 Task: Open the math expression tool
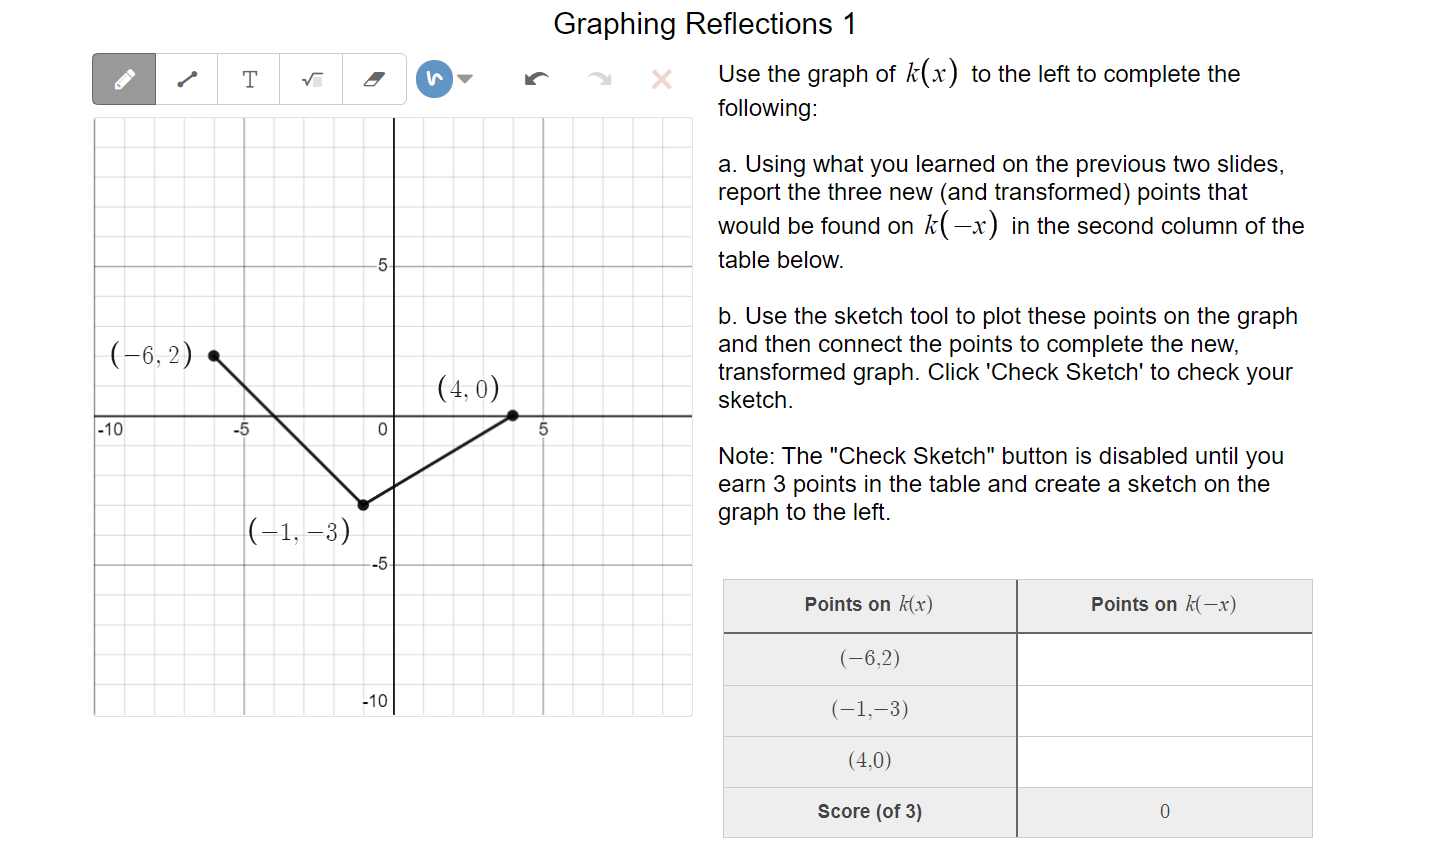point(311,78)
